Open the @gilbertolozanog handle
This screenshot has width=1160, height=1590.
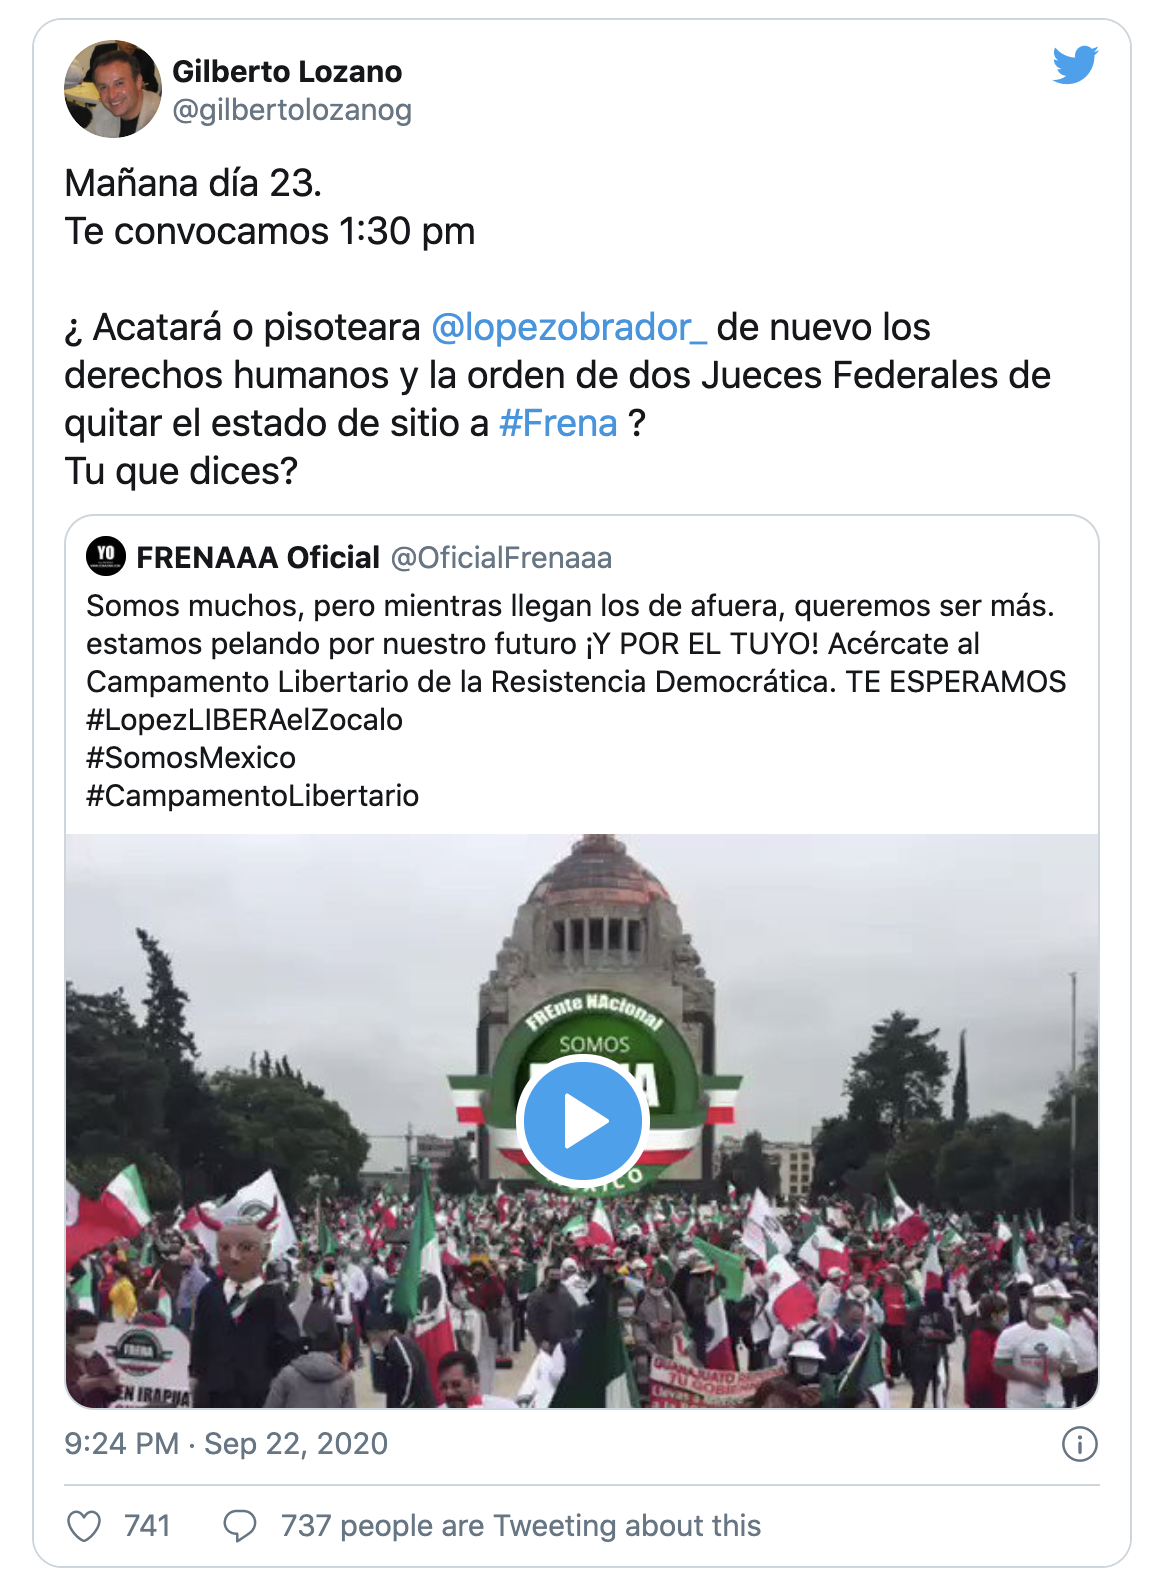click(x=292, y=110)
